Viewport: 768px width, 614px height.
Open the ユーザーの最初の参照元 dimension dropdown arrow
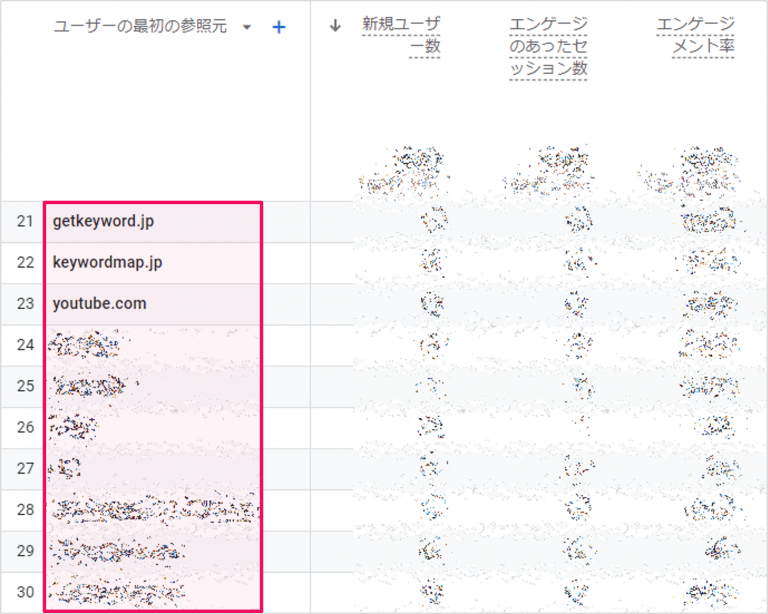coord(247,27)
